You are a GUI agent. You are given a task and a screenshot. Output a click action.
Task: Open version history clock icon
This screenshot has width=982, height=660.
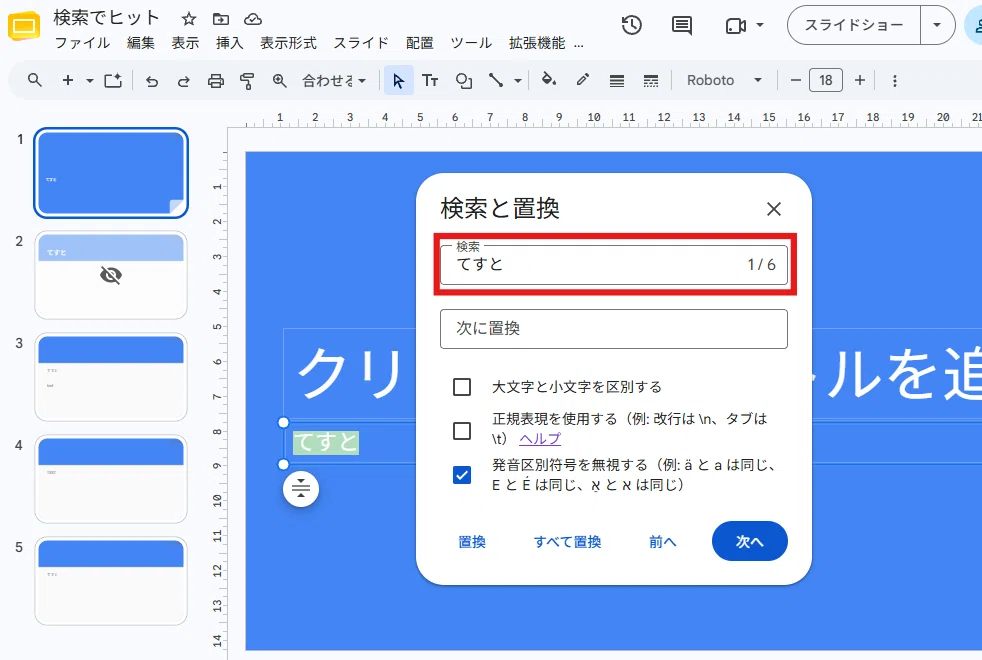632,25
